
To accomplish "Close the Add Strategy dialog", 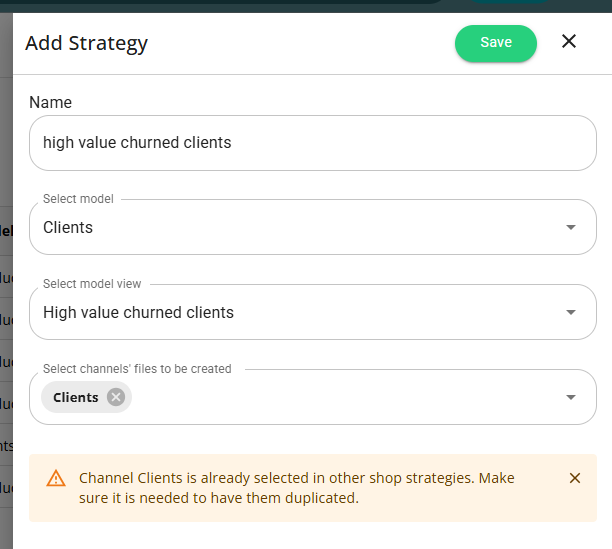I will (x=569, y=42).
